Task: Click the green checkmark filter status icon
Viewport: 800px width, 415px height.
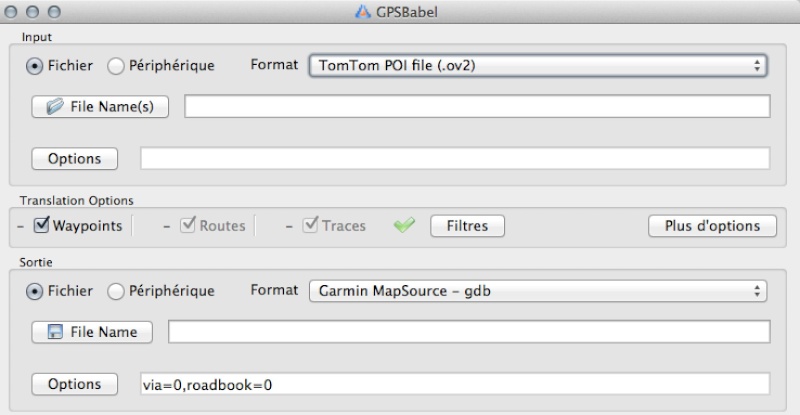Action: tap(404, 225)
